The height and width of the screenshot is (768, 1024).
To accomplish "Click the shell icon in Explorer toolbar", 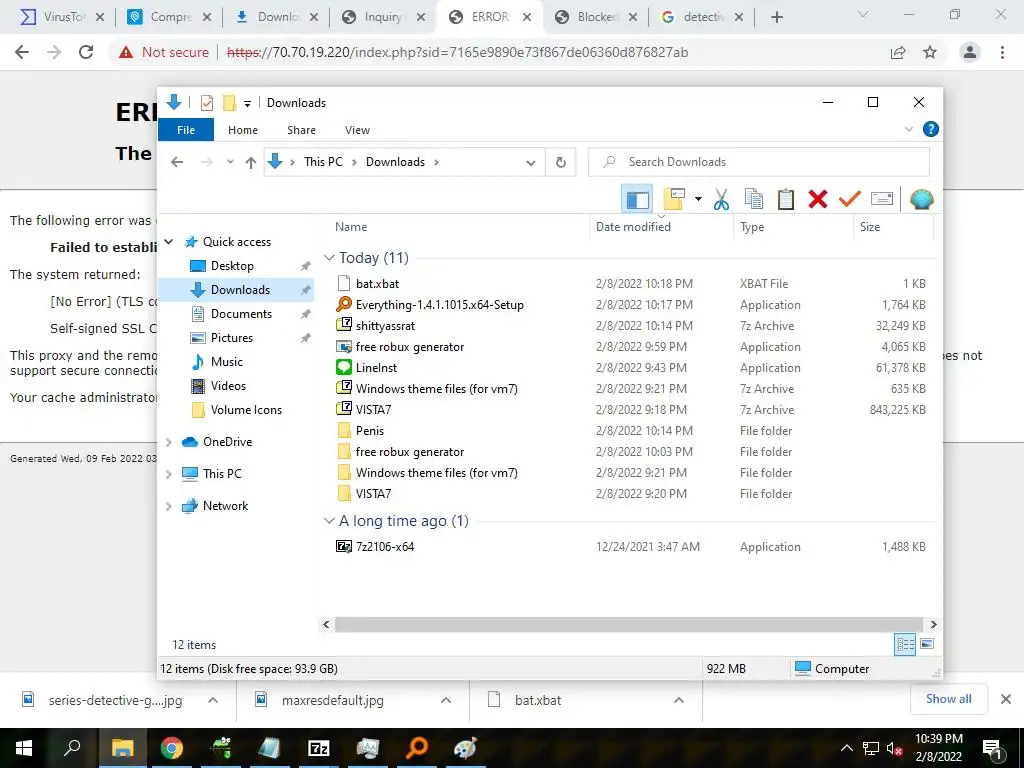I will (921, 199).
